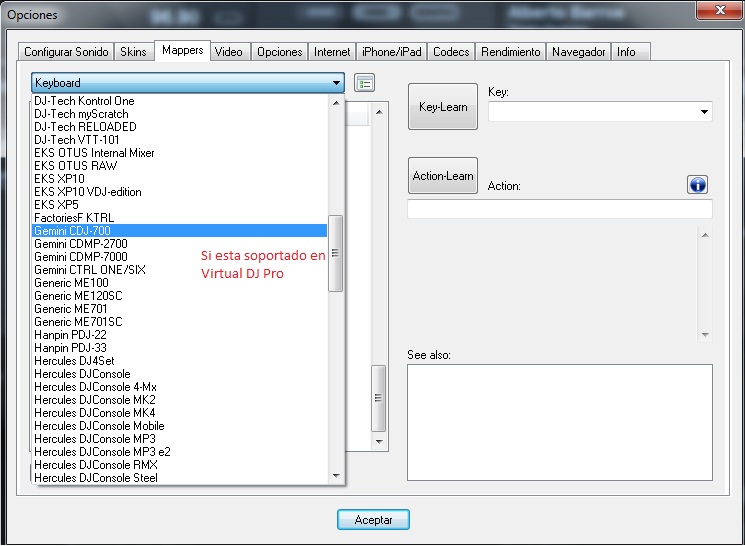Click the mapping list scroll up arrow

tap(379, 112)
